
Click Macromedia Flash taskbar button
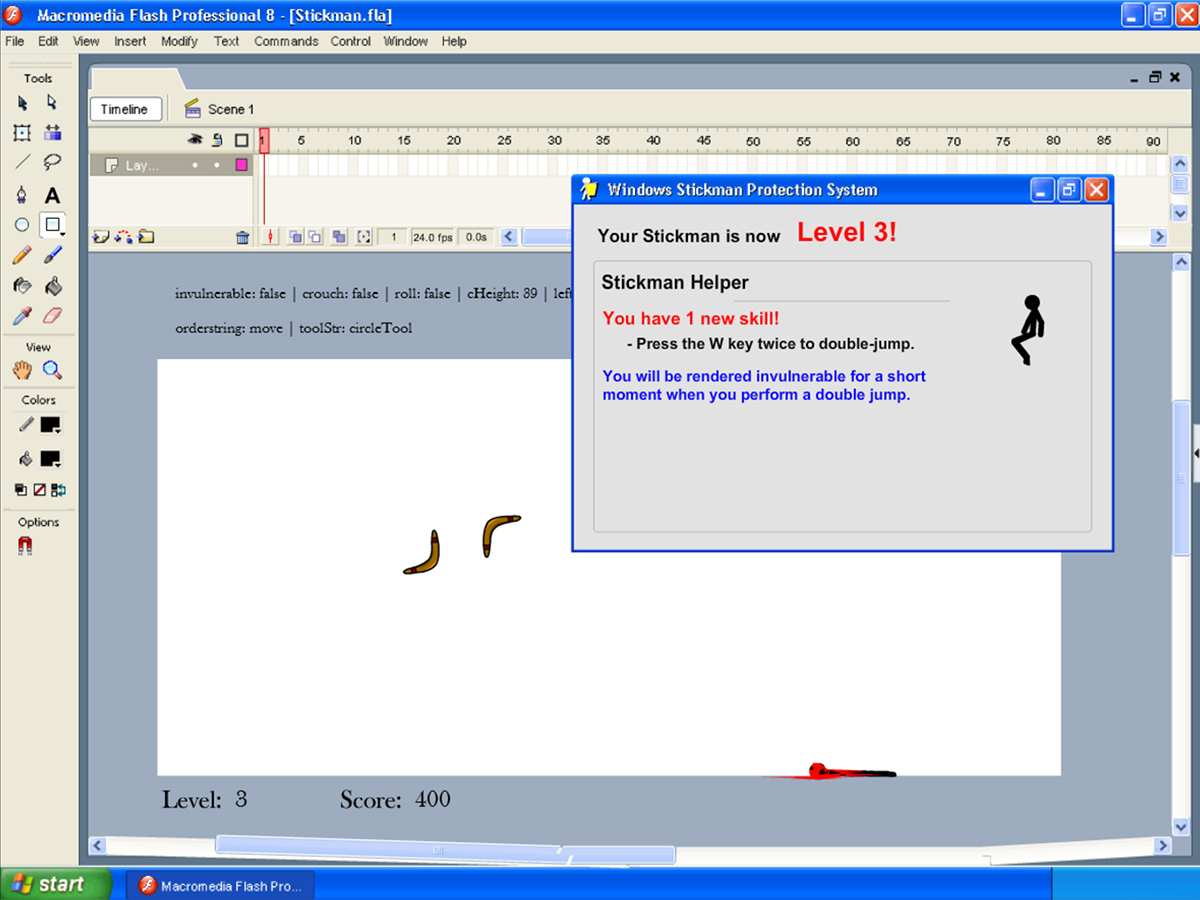(220, 885)
